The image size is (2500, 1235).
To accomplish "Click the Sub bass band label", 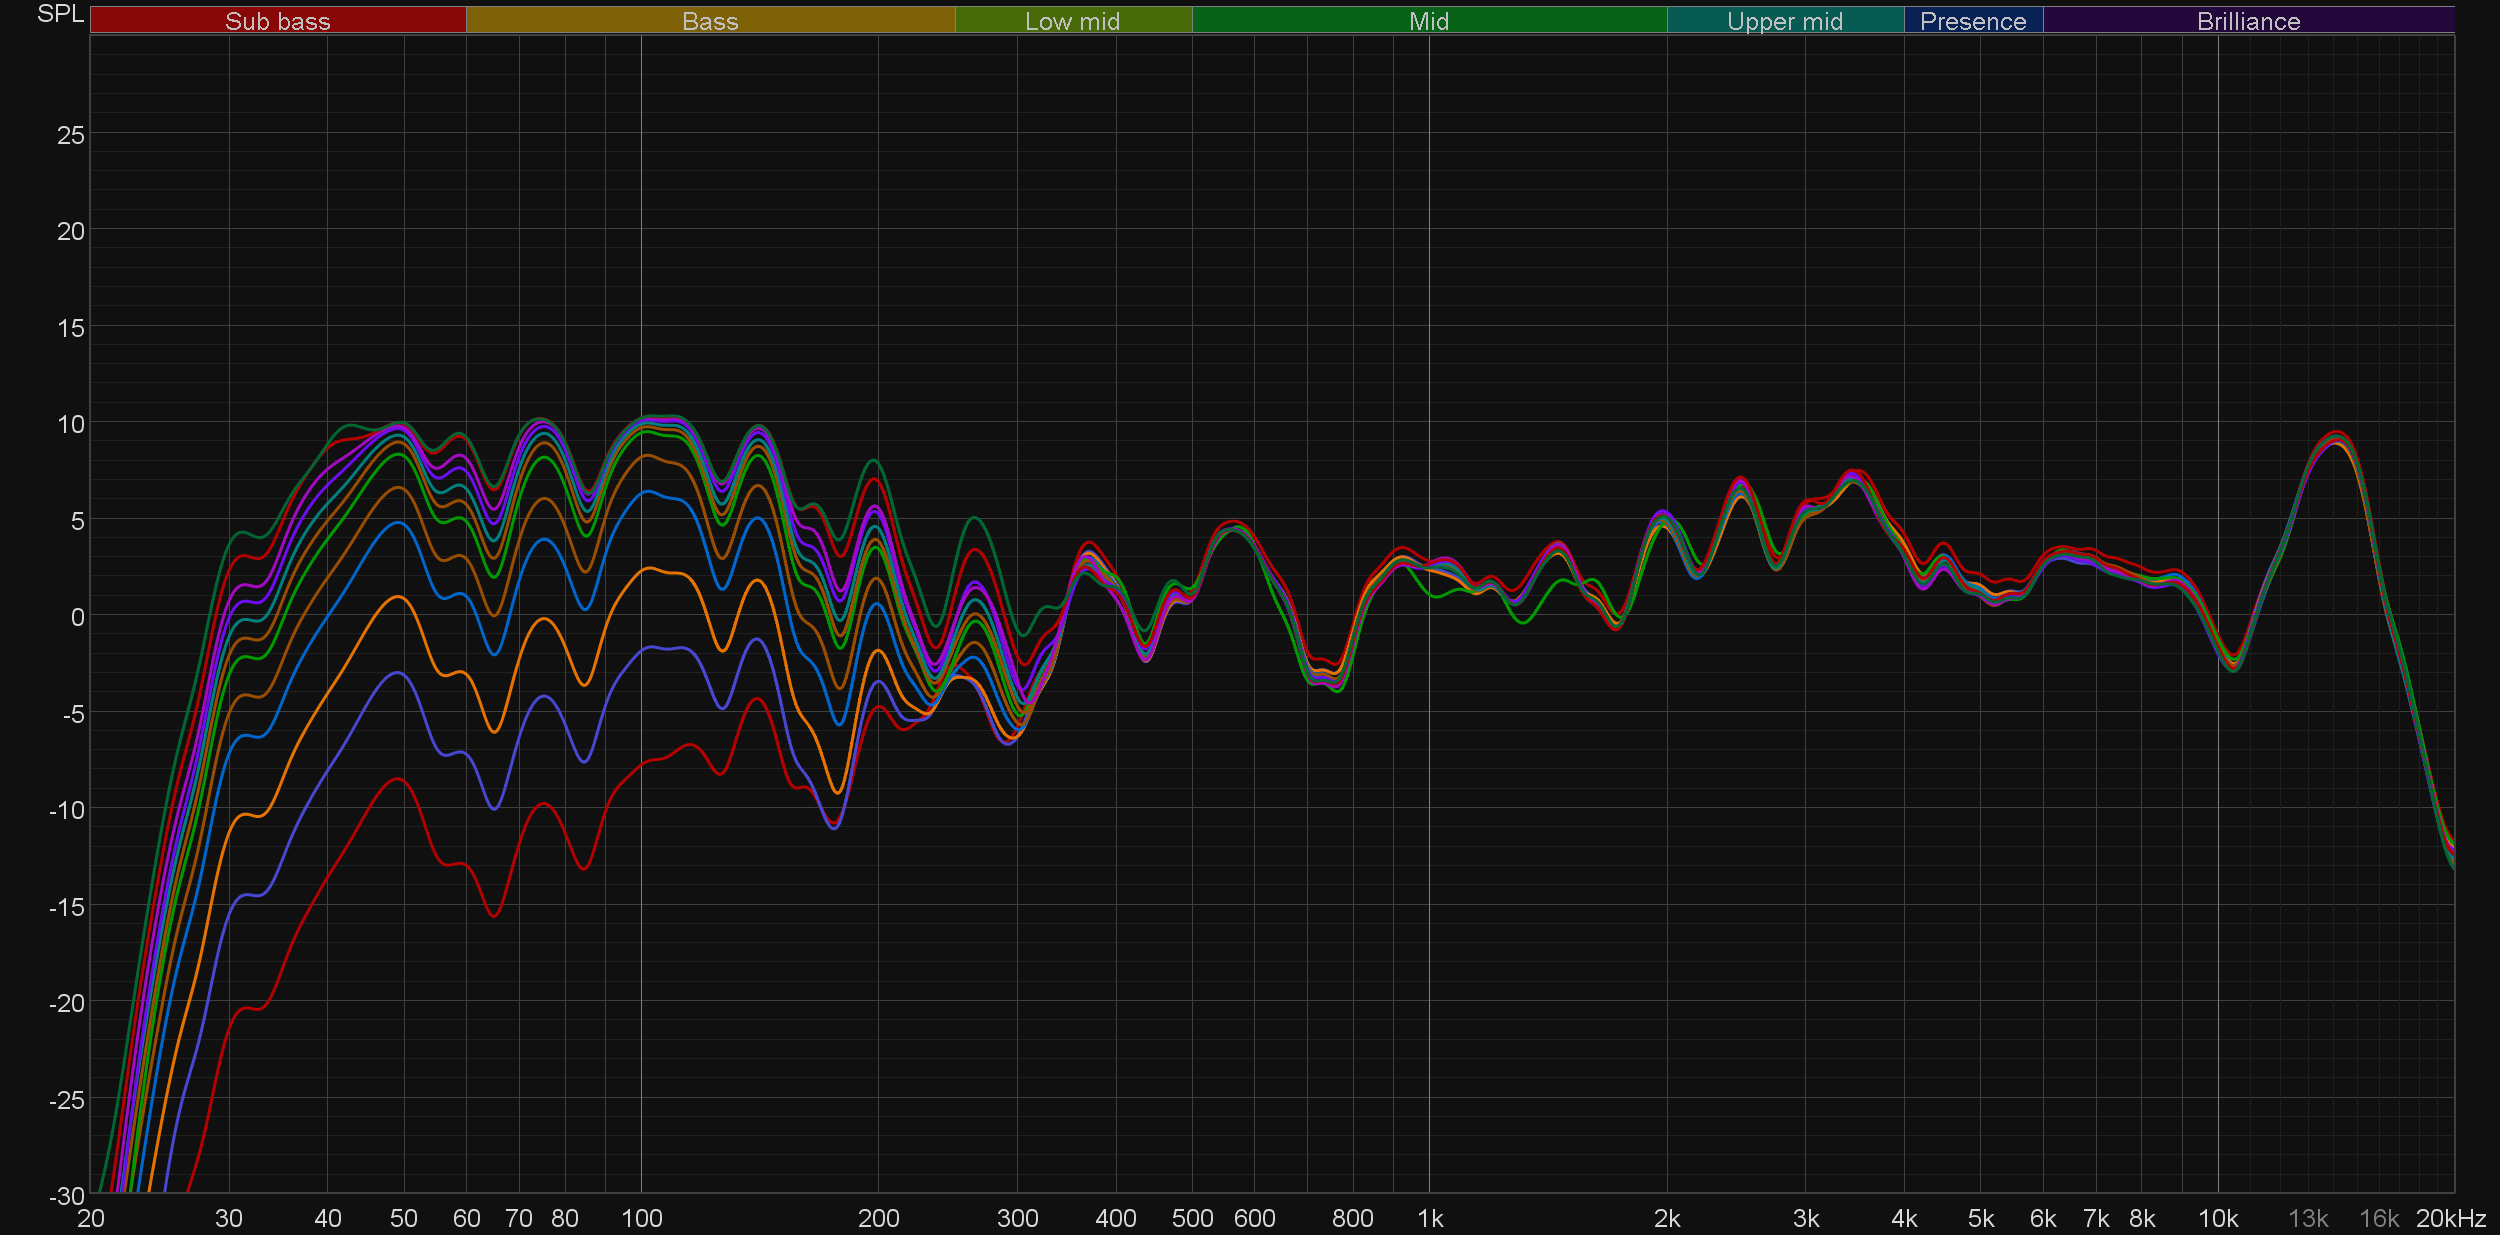I will coord(277,21).
